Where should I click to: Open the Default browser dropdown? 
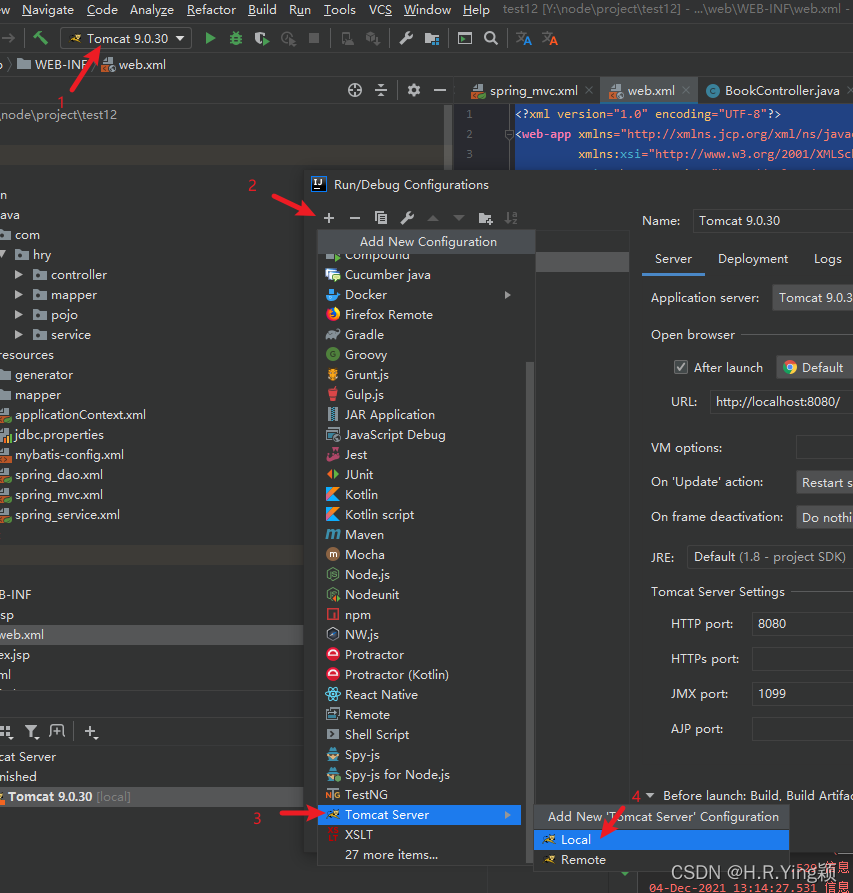click(814, 367)
